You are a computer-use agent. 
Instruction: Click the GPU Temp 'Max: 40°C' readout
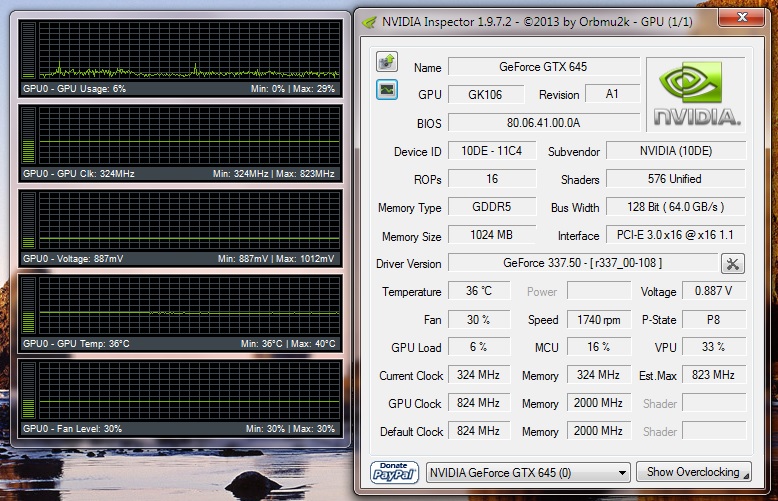[313, 343]
